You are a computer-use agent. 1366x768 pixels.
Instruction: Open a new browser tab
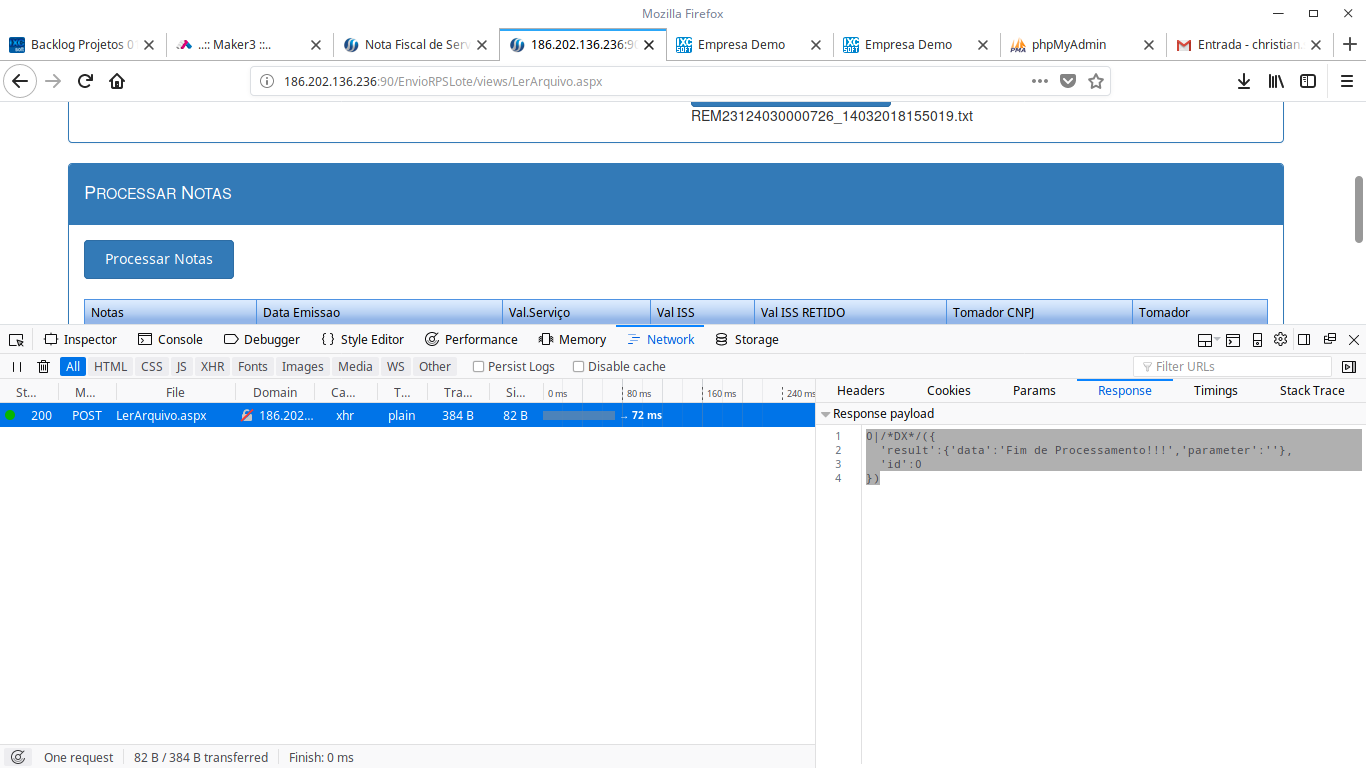(x=1350, y=44)
